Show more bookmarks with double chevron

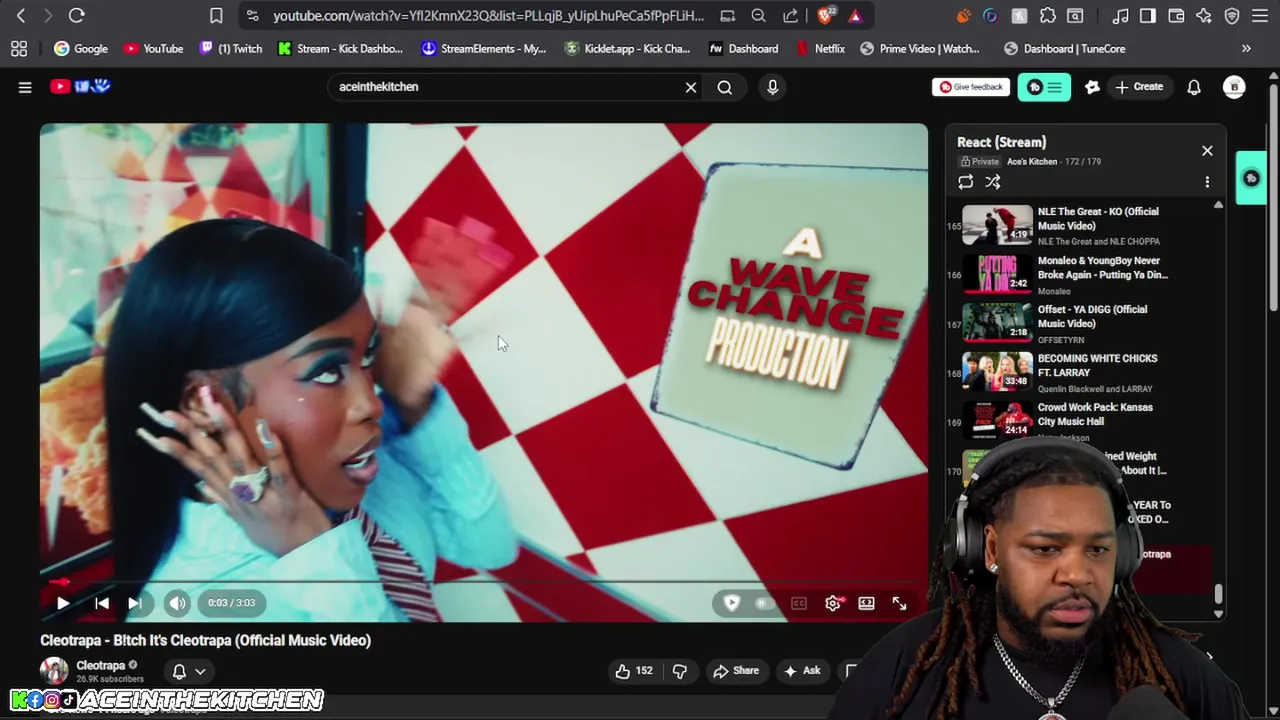pyautogui.click(x=1246, y=48)
